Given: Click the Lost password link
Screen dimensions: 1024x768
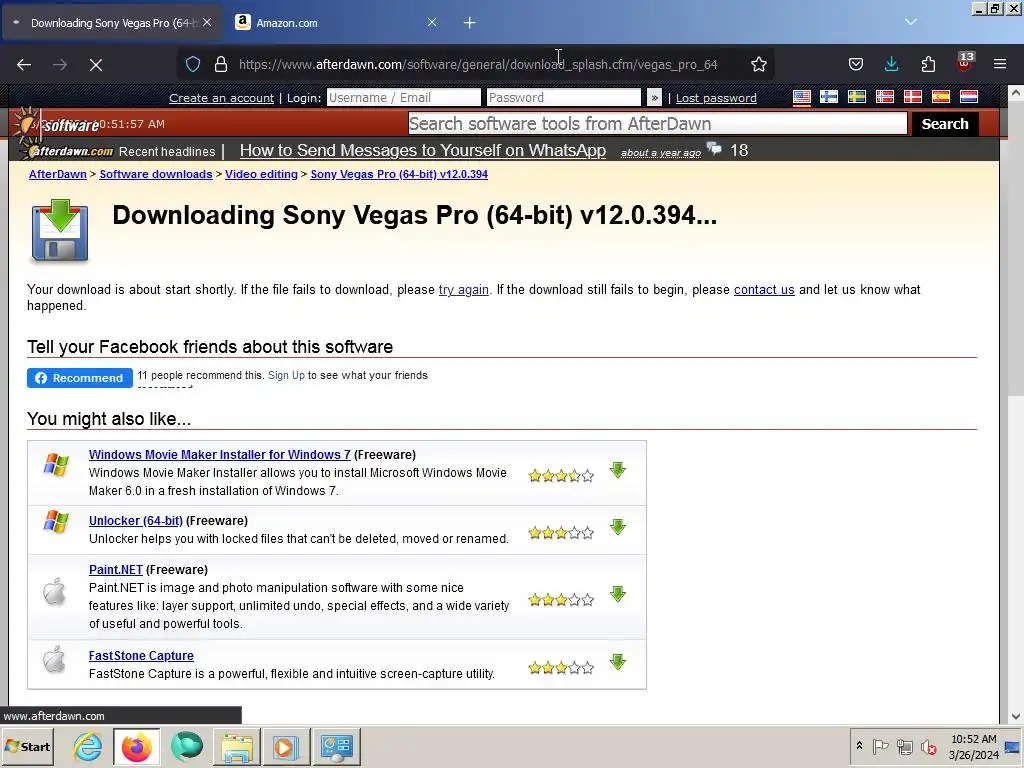Looking at the screenshot, I should point(716,98).
